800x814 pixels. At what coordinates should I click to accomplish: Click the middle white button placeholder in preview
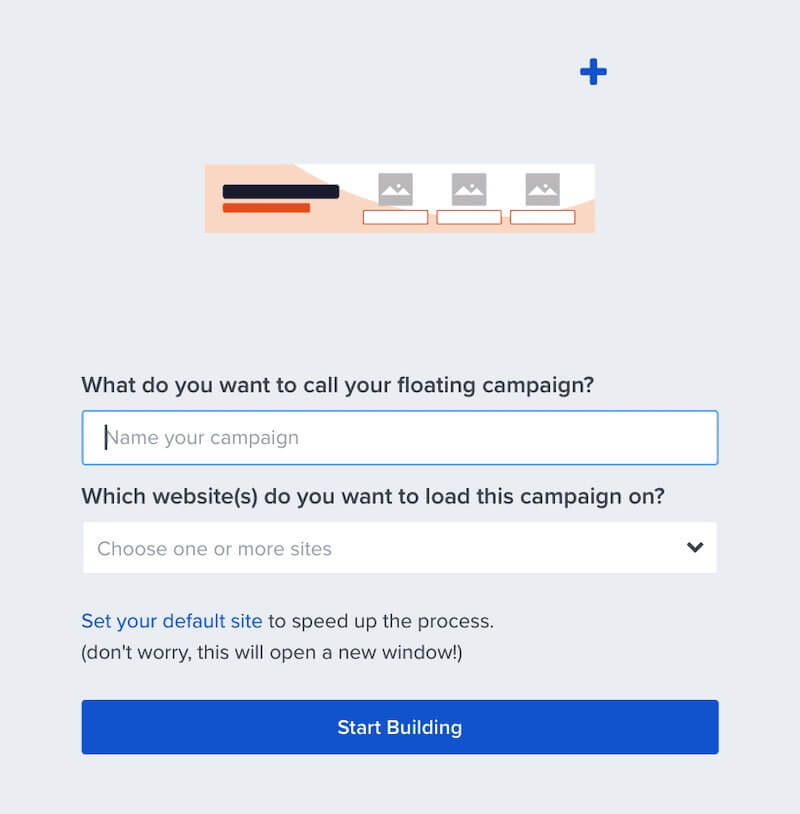[x=469, y=217]
